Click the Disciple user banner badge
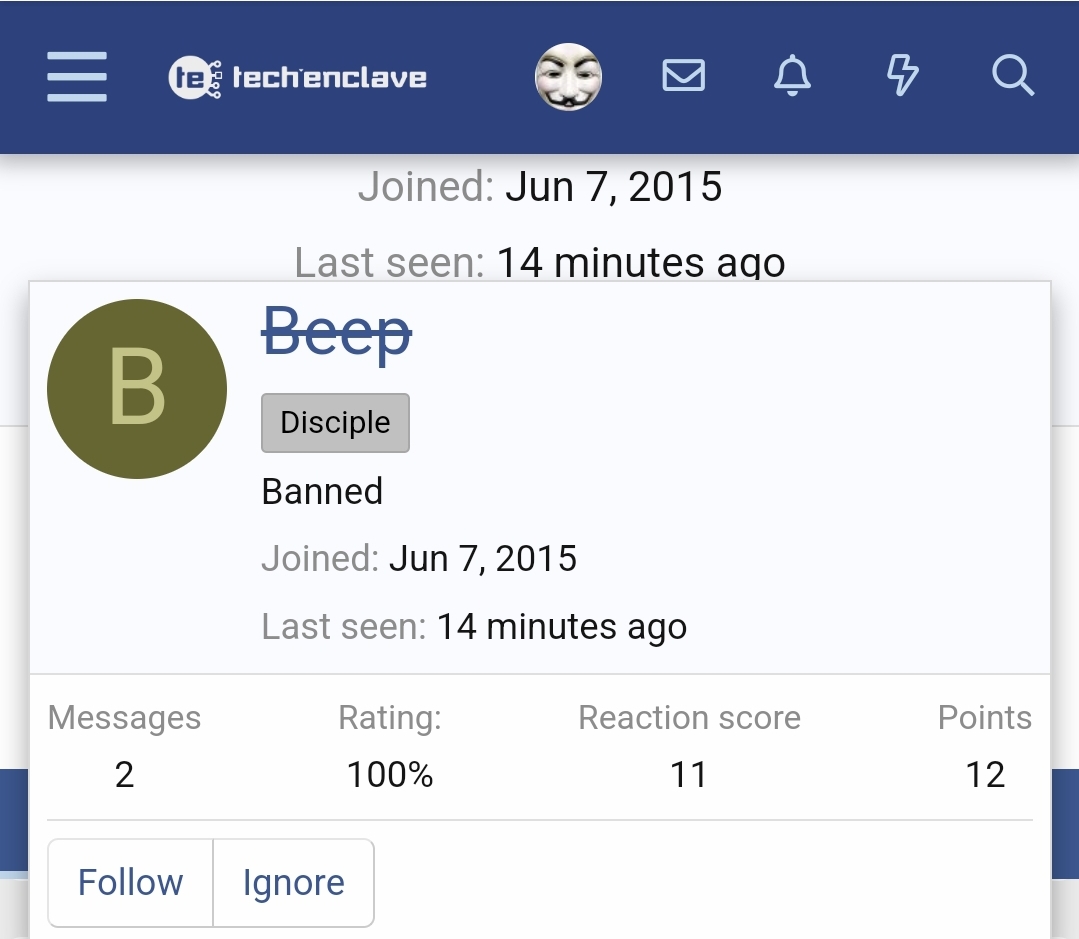This screenshot has width=1079, height=939. point(335,422)
